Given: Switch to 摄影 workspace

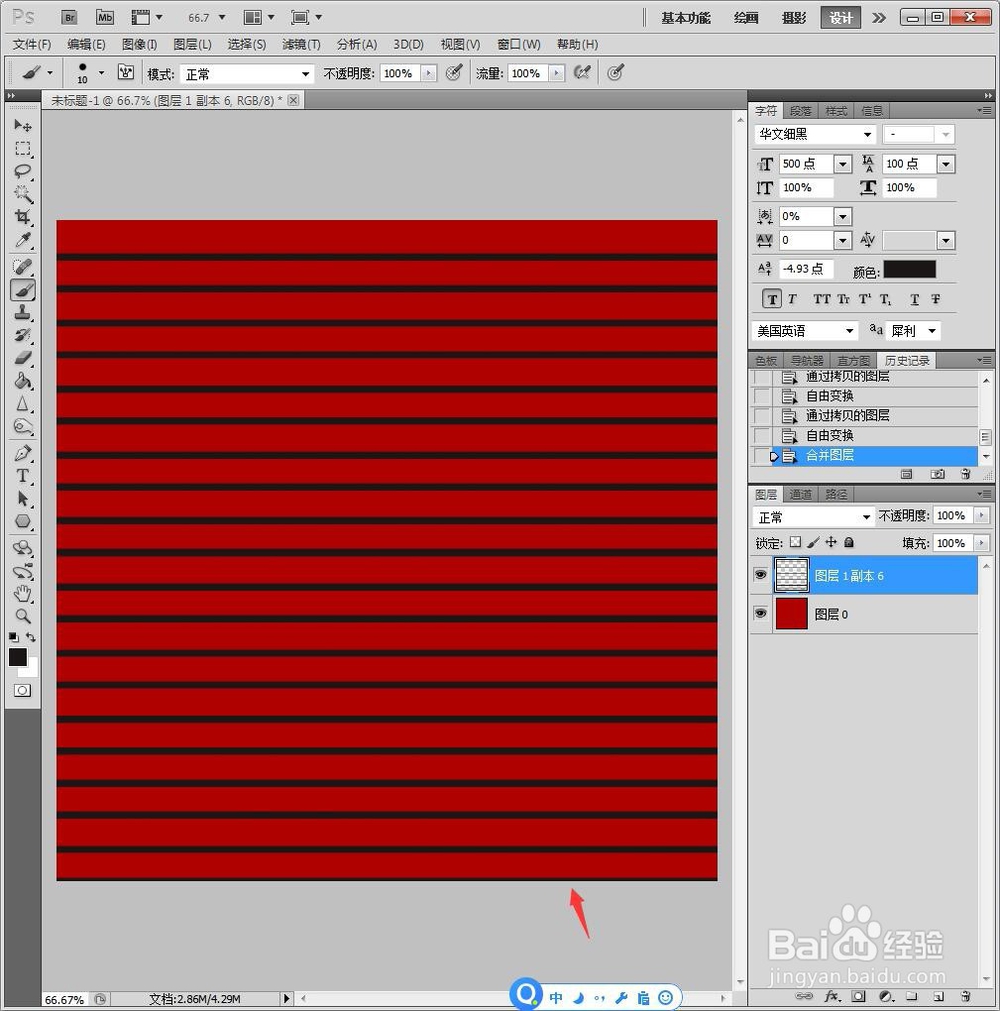Looking at the screenshot, I should (x=794, y=18).
